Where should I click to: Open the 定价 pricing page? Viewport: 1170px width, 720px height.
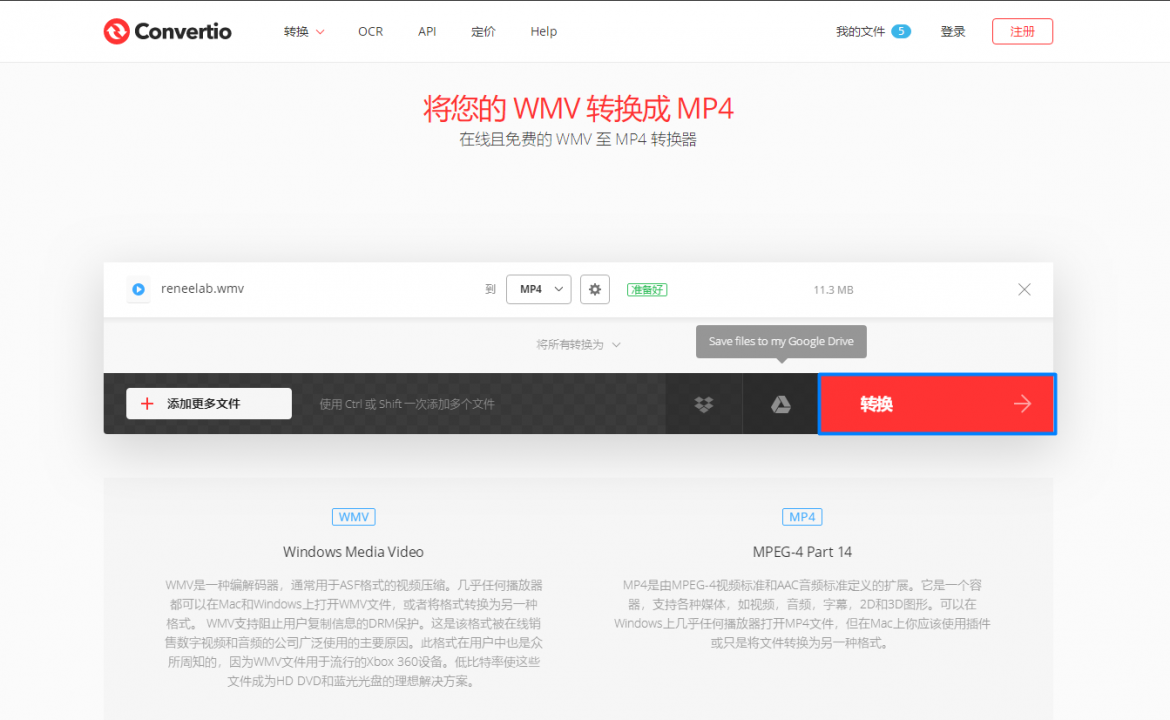coord(483,31)
